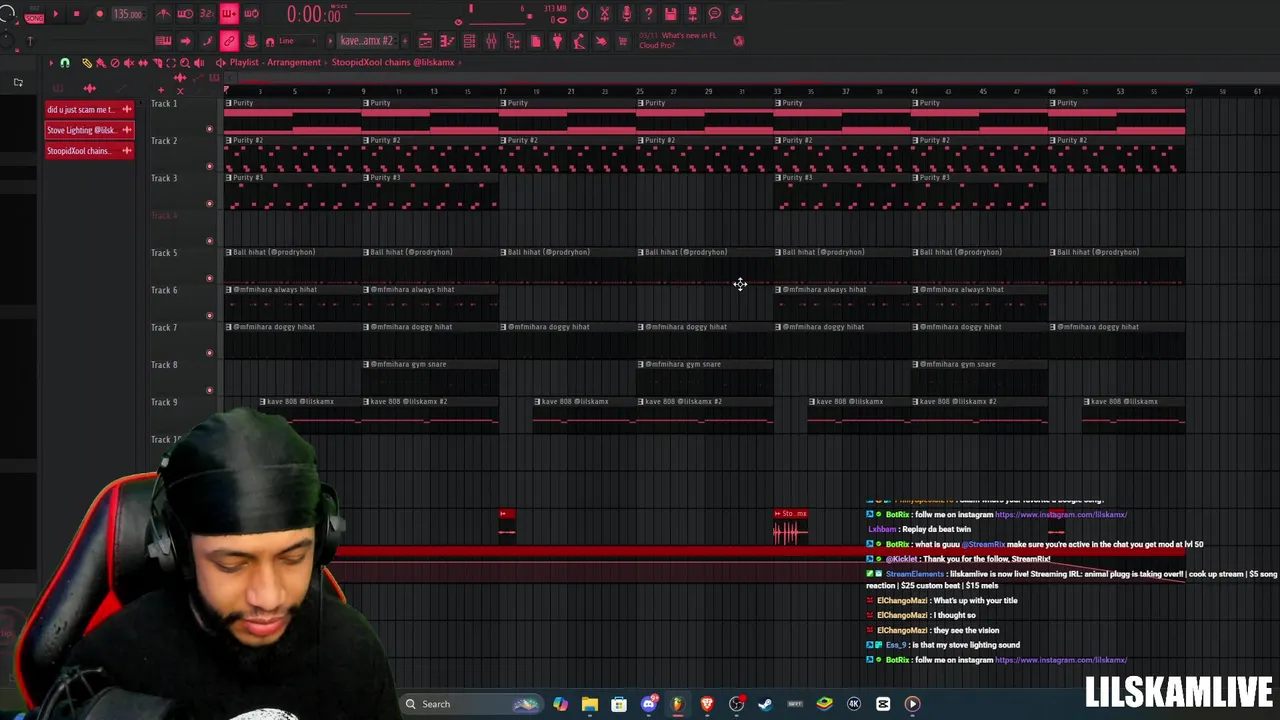Toggle typing keyboard to piano icon
Viewport: 1280px width, 720px height.
[163, 41]
